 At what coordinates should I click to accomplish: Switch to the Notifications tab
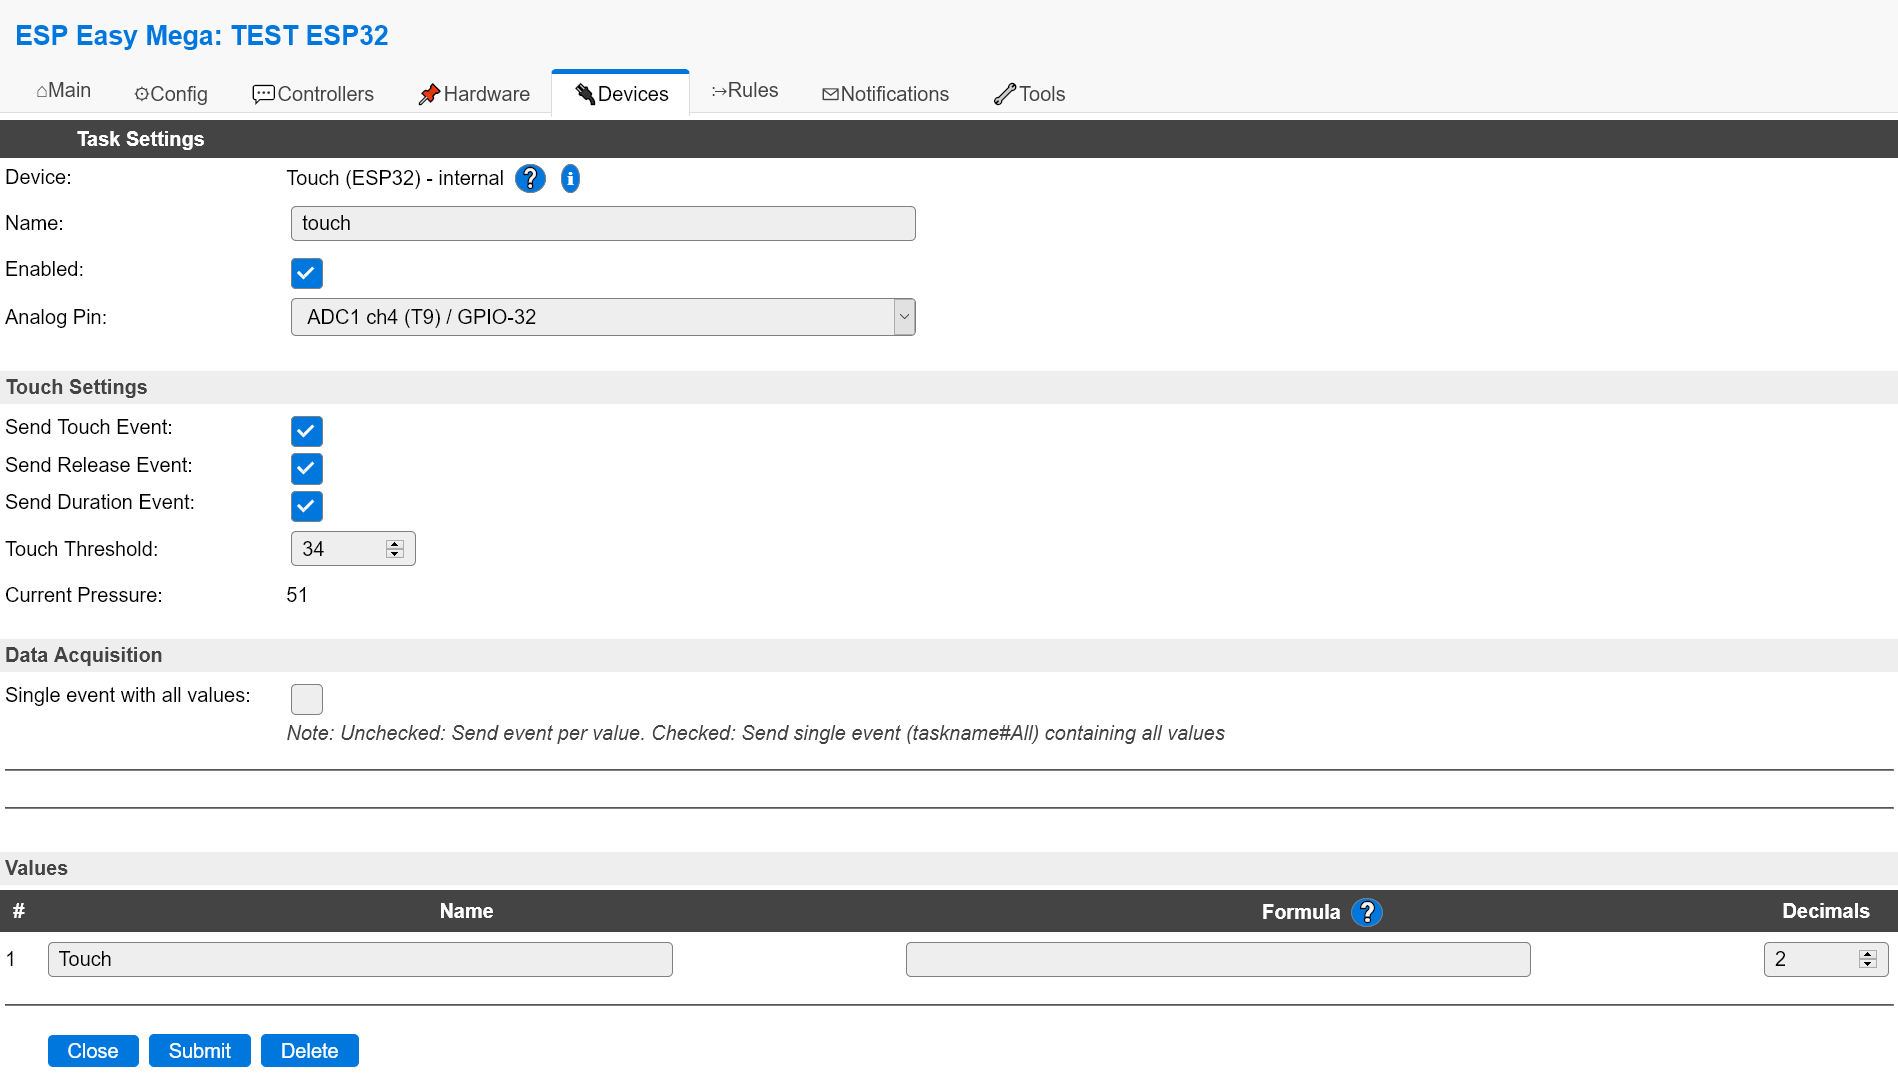pos(885,94)
